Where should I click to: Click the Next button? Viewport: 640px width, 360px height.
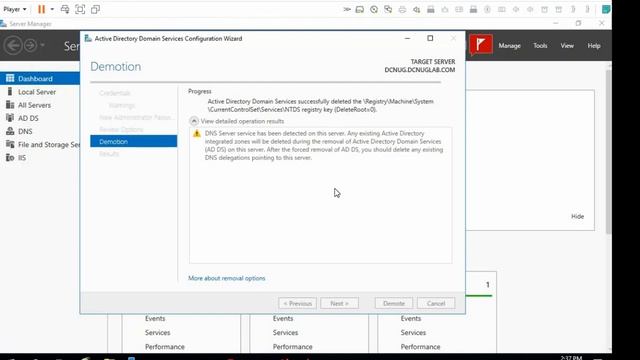point(339,303)
